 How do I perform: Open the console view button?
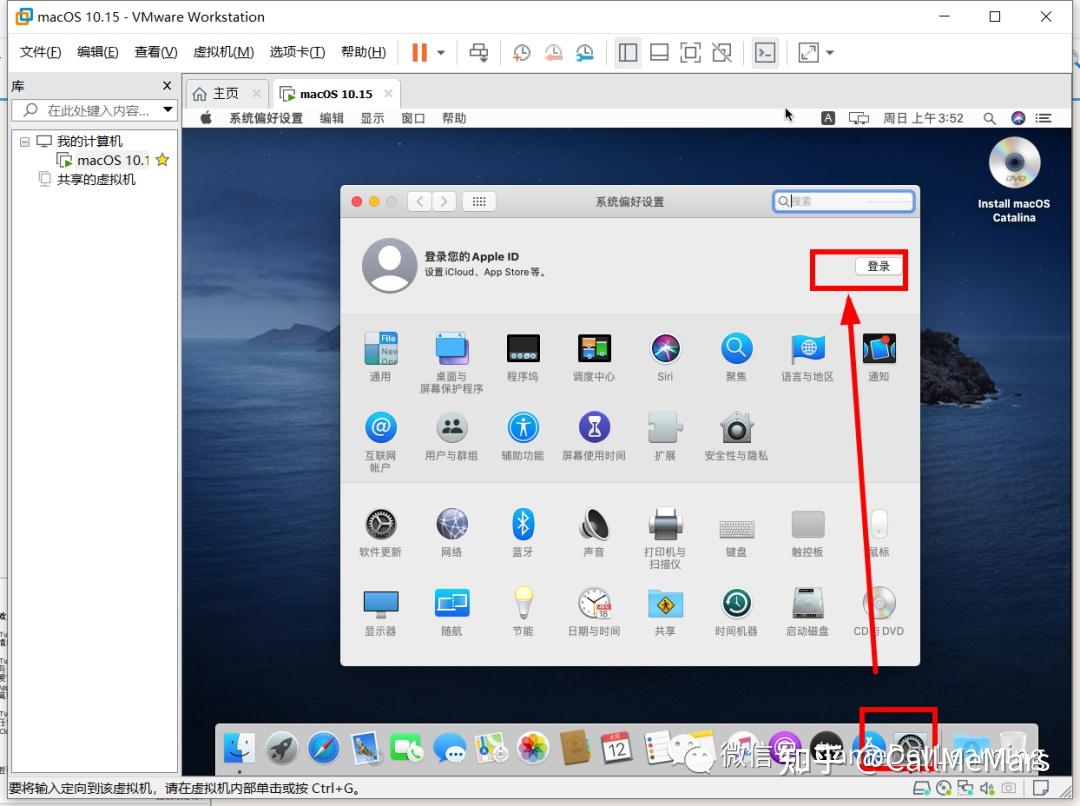pyautogui.click(x=765, y=52)
